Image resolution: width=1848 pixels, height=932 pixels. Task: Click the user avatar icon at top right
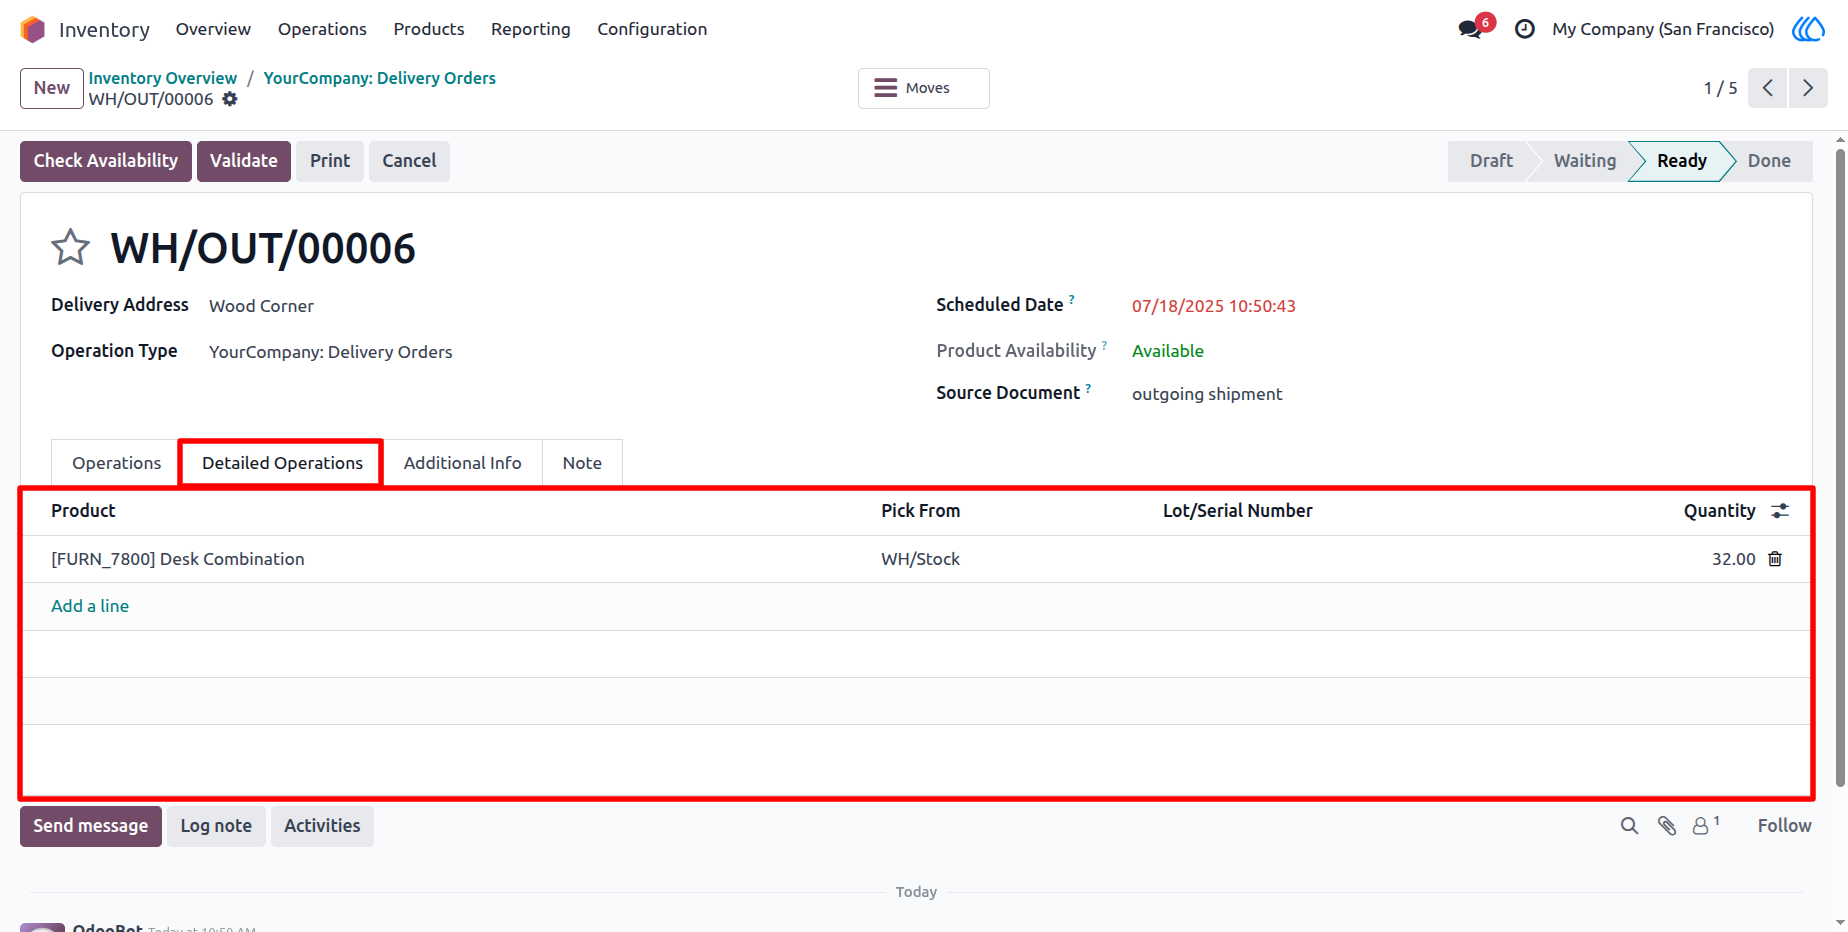[1808, 29]
